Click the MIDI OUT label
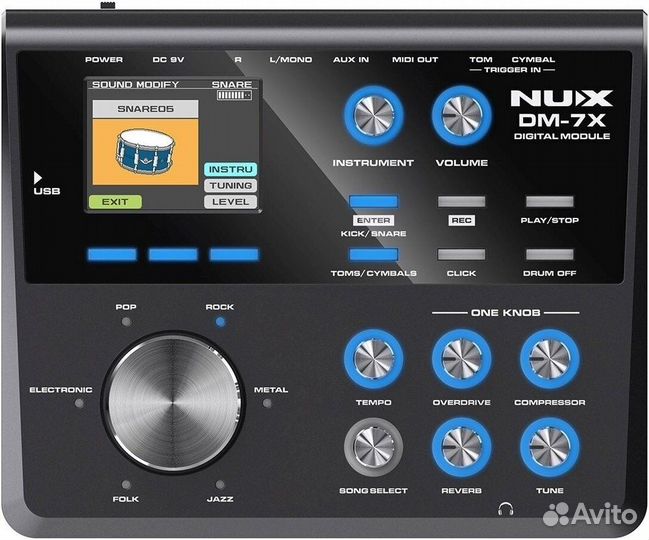 (x=415, y=60)
